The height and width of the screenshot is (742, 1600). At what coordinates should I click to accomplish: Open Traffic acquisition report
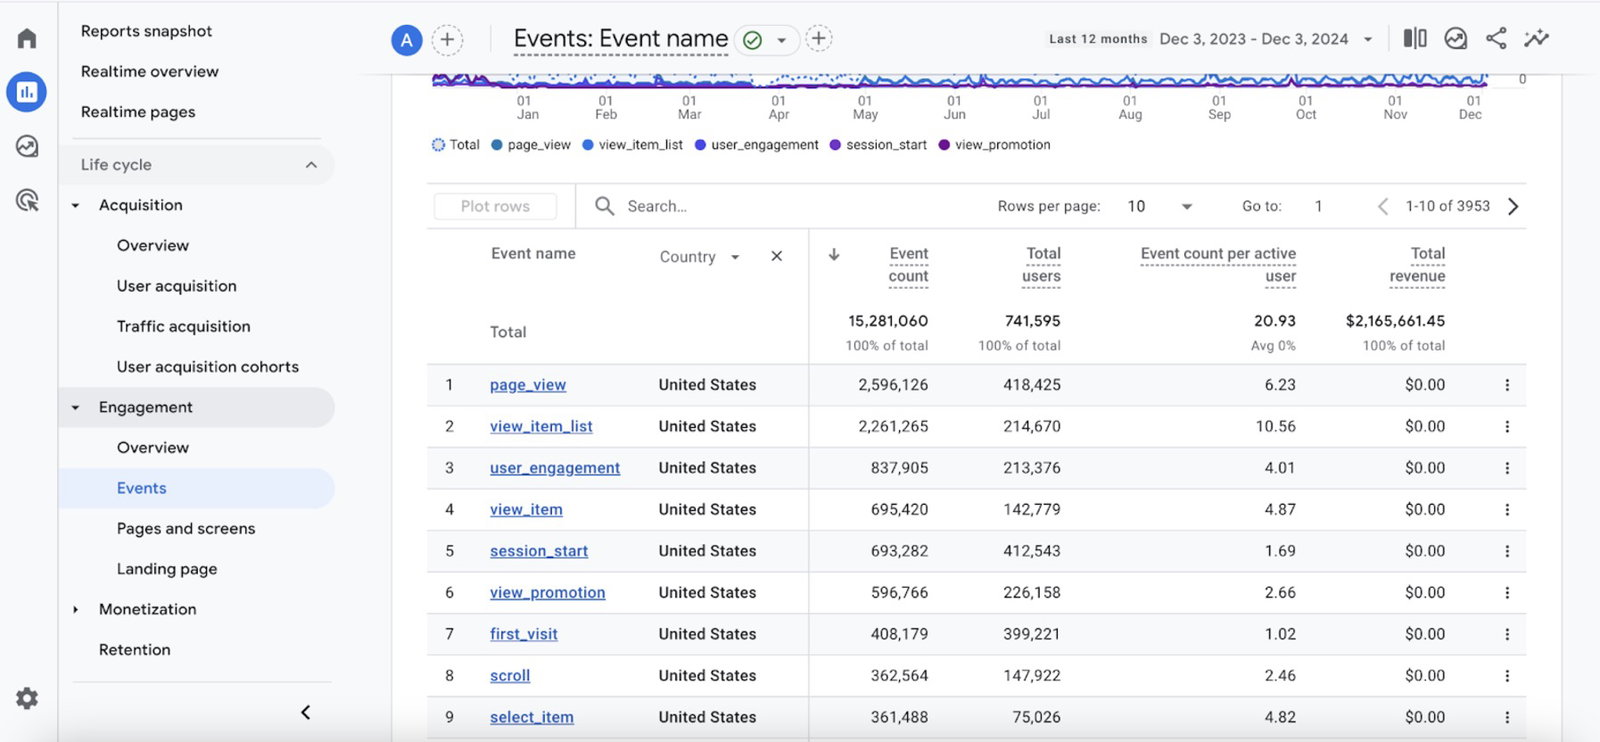pos(183,326)
